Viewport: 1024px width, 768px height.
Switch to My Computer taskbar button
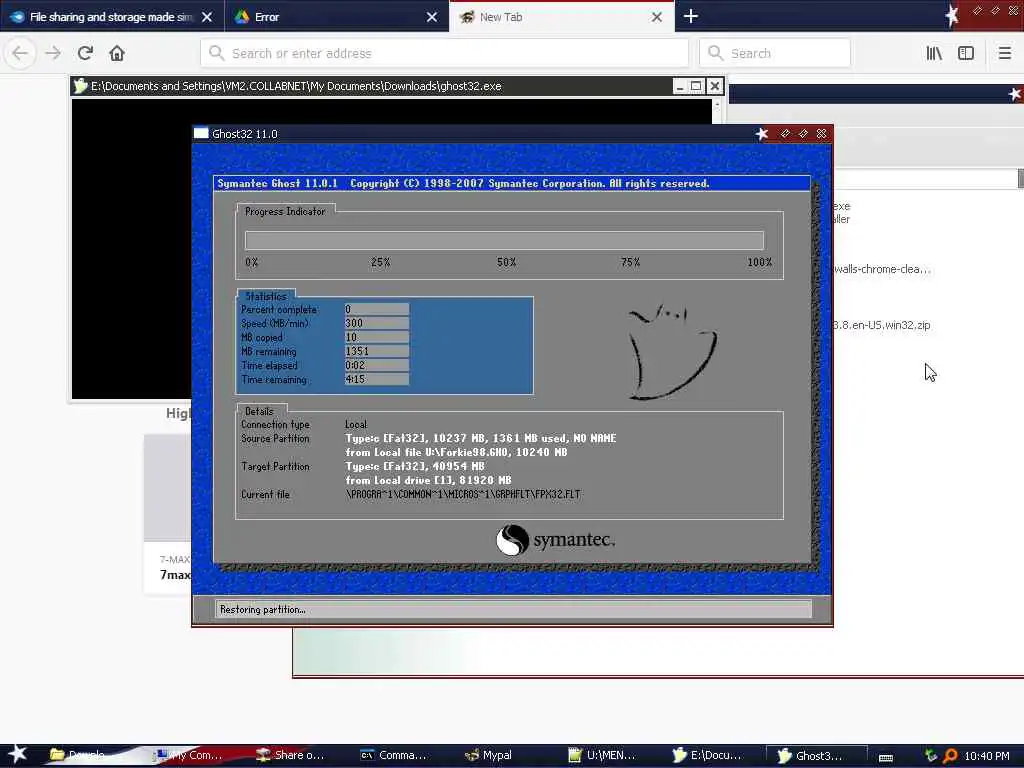tap(191, 756)
